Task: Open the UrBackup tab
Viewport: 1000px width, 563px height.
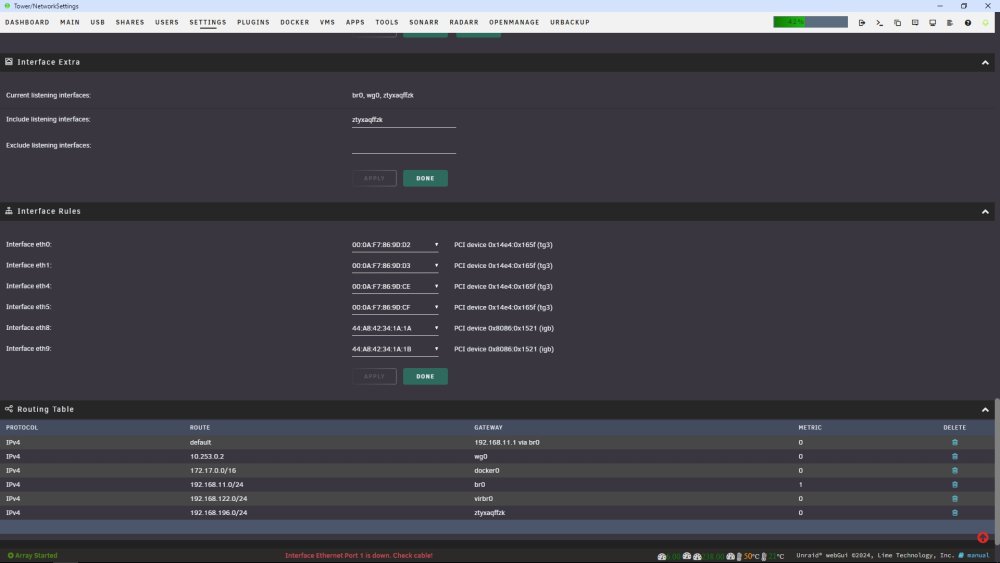Action: (570, 22)
